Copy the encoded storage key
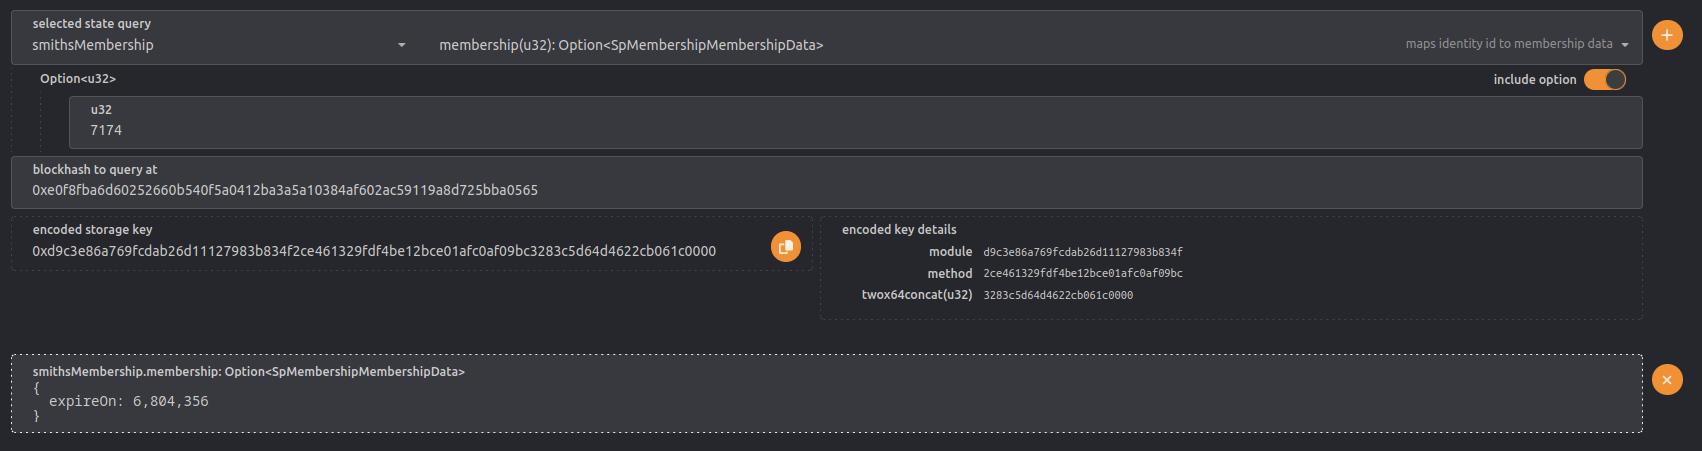This screenshot has height=451, width=1702. click(786, 246)
